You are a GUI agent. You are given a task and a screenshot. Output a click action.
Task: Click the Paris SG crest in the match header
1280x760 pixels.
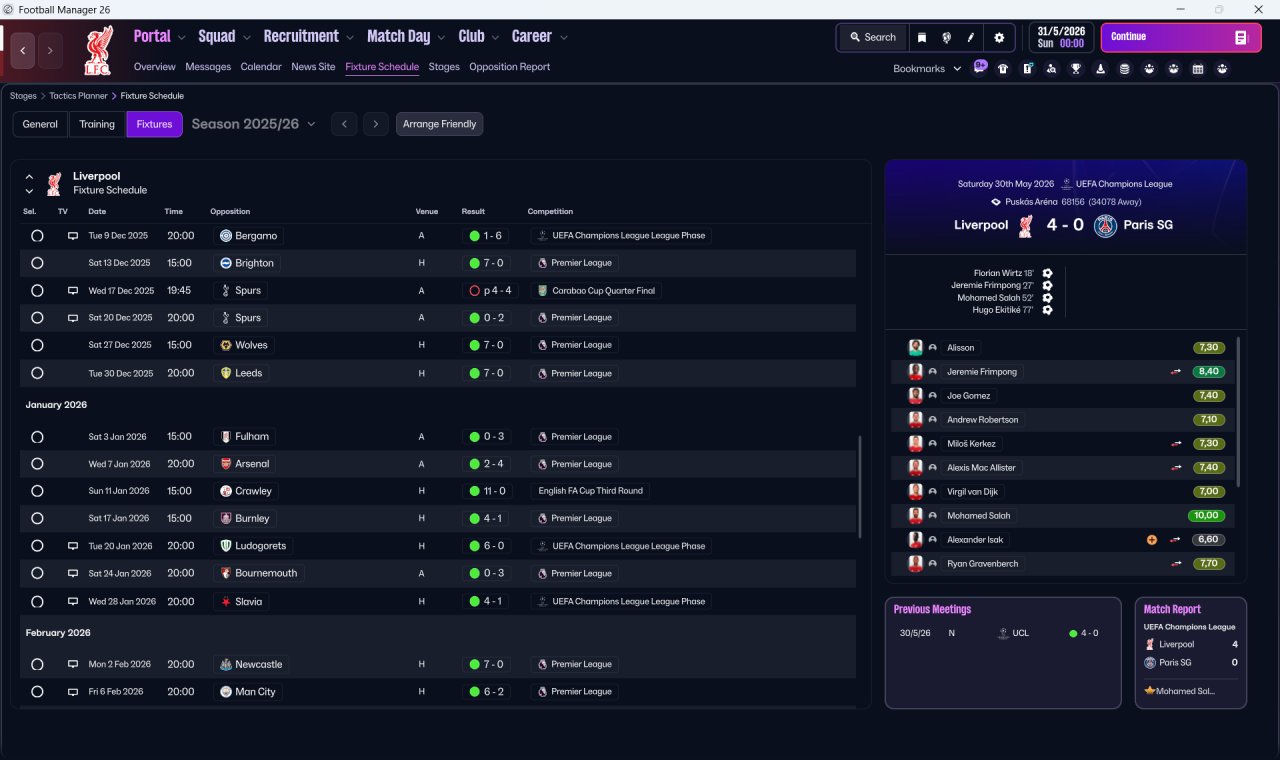pos(1105,225)
